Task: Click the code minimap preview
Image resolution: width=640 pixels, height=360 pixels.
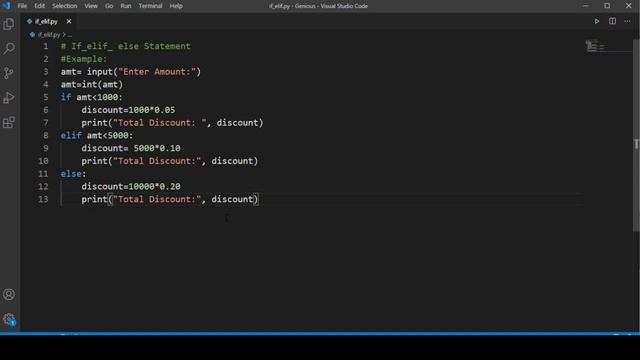Action: pyautogui.click(x=595, y=46)
